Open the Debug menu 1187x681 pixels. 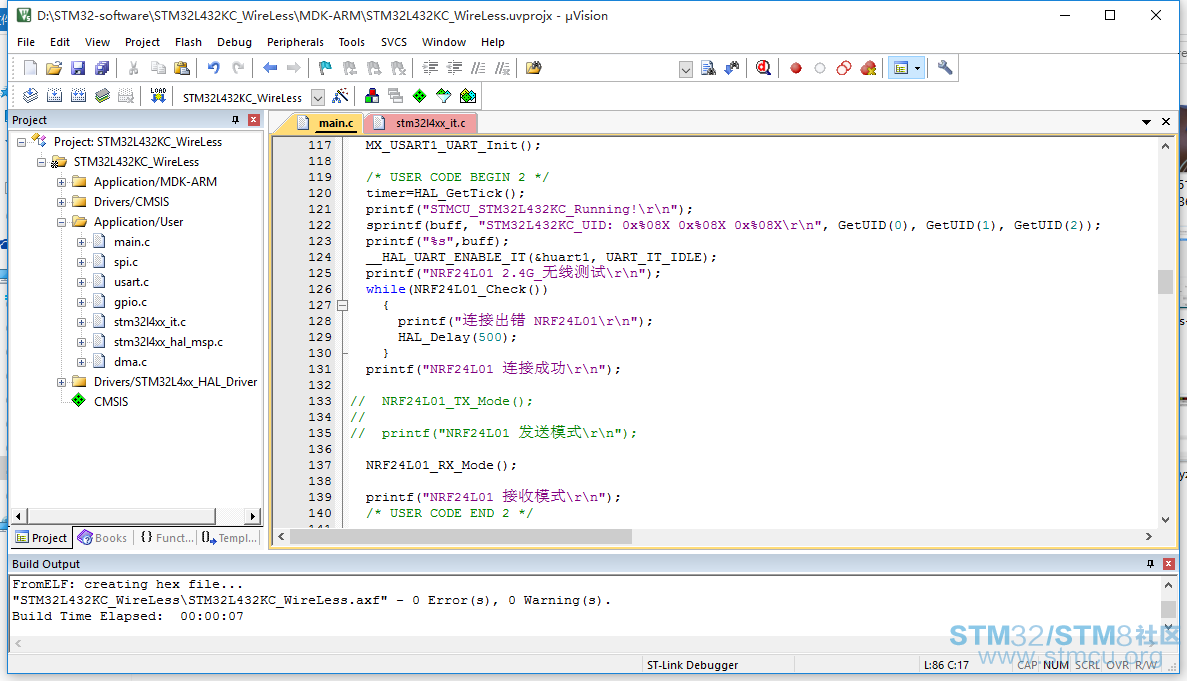click(x=235, y=42)
